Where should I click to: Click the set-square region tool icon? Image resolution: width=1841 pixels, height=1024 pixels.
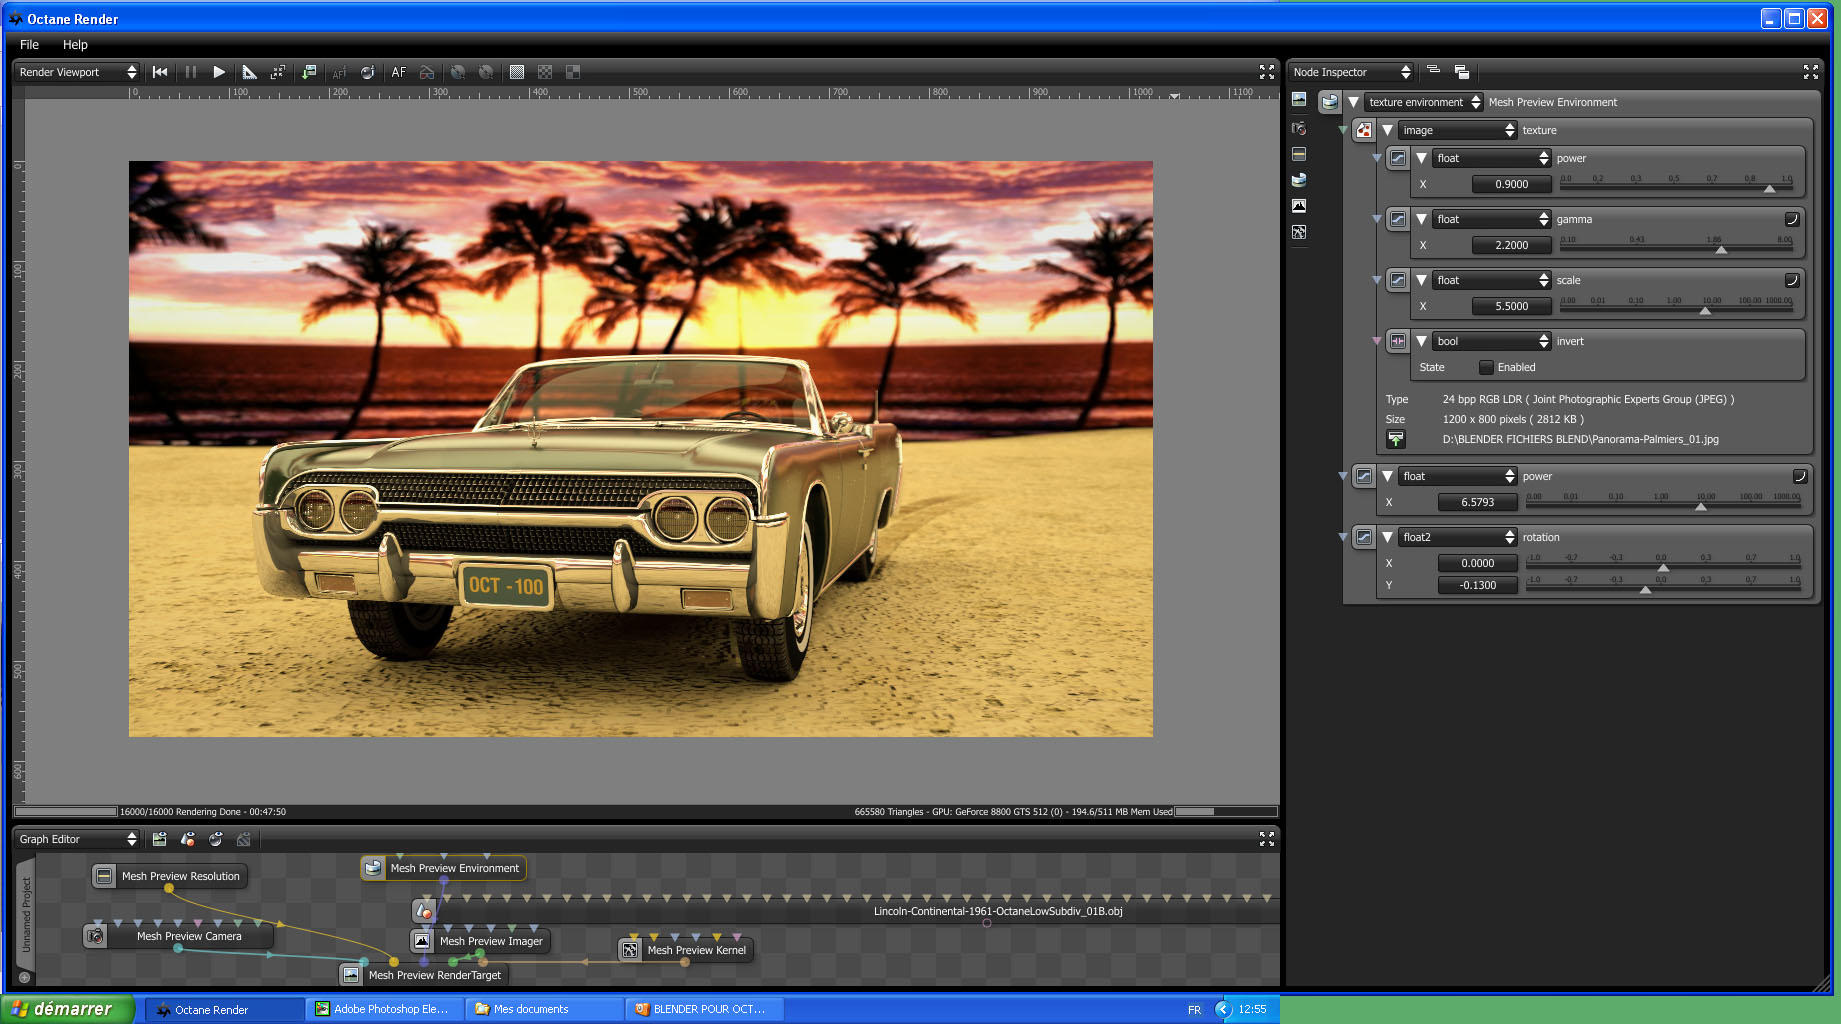click(250, 72)
